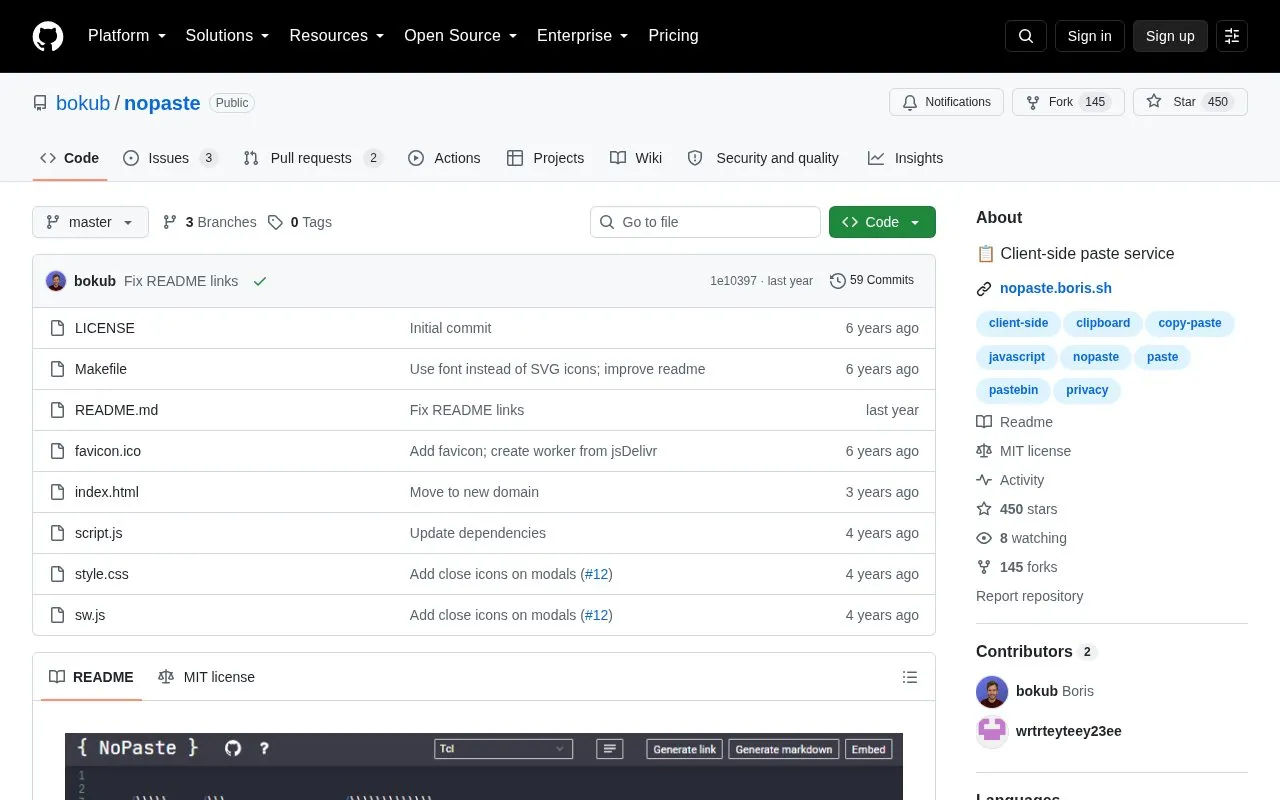Click the privacy topic tag
Image resolution: width=1280 pixels, height=800 pixels.
(1087, 390)
